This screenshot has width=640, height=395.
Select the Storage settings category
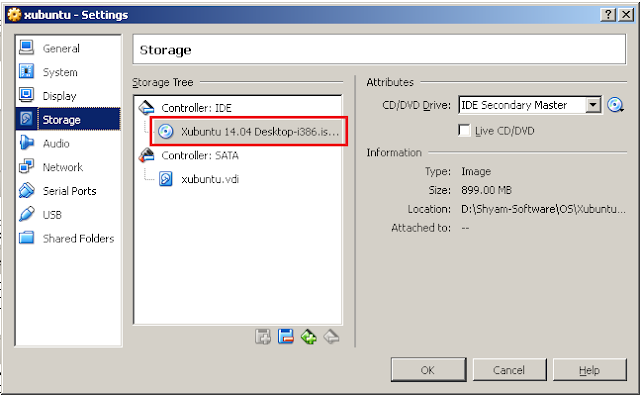(x=68, y=119)
